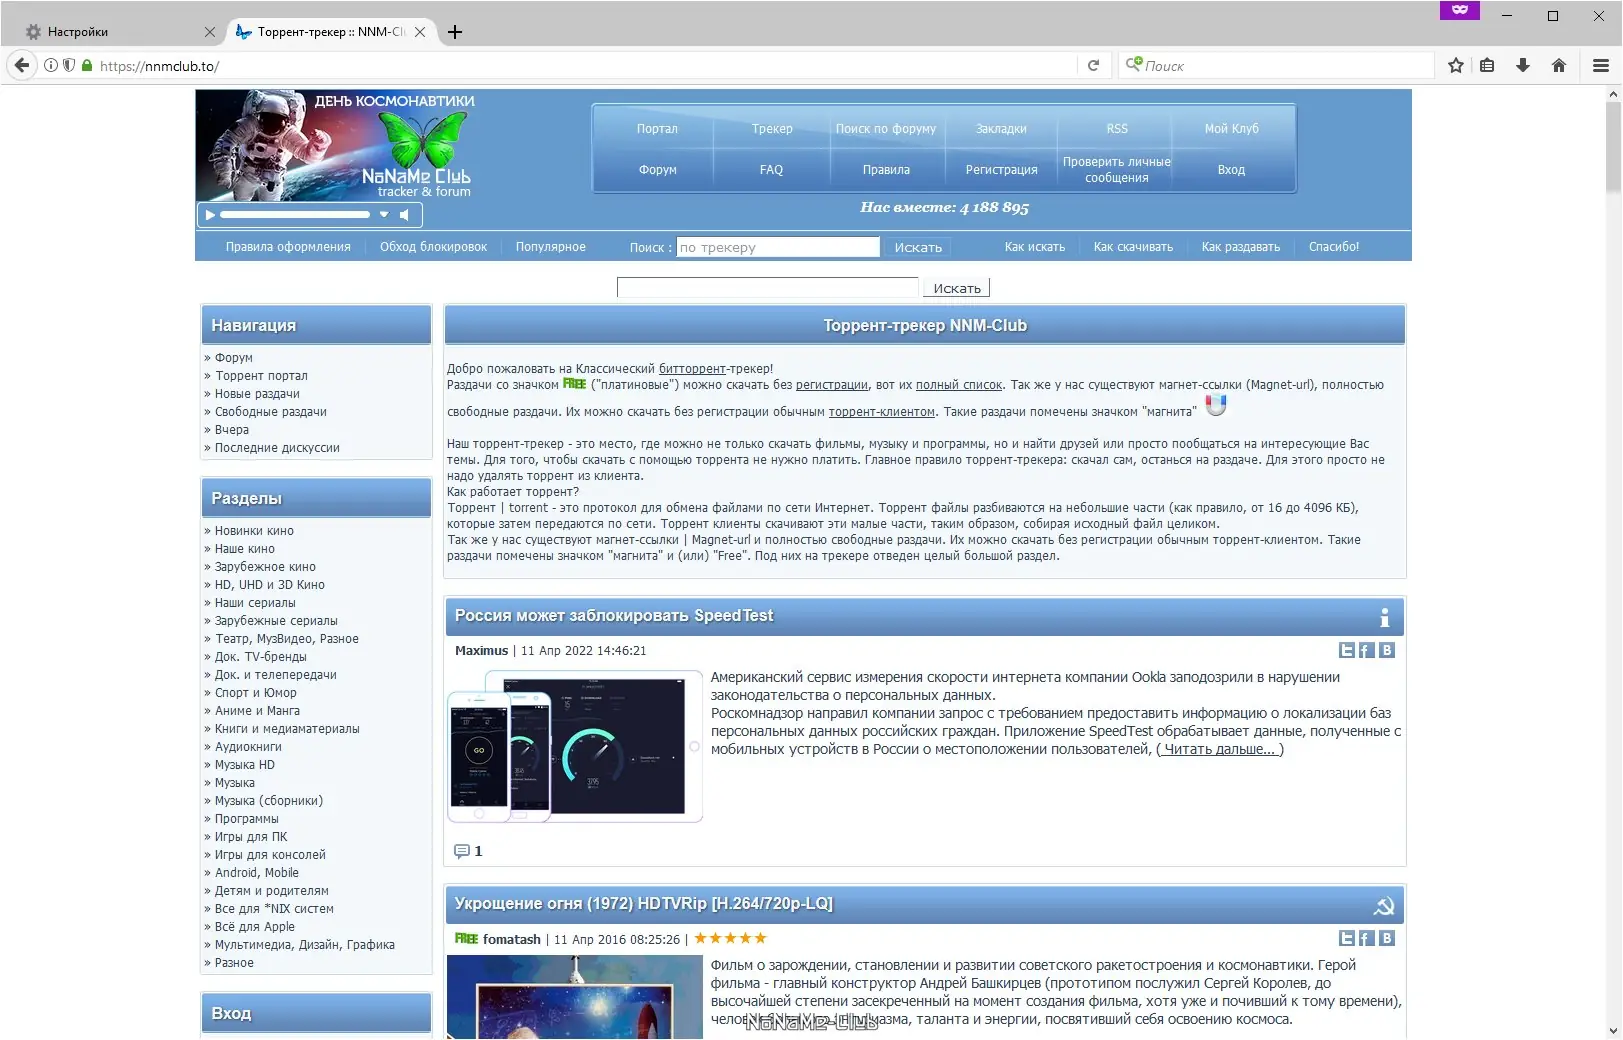This screenshot has width=1623, height=1040.
Task: Open the RSS menu item
Action: coord(1117,129)
